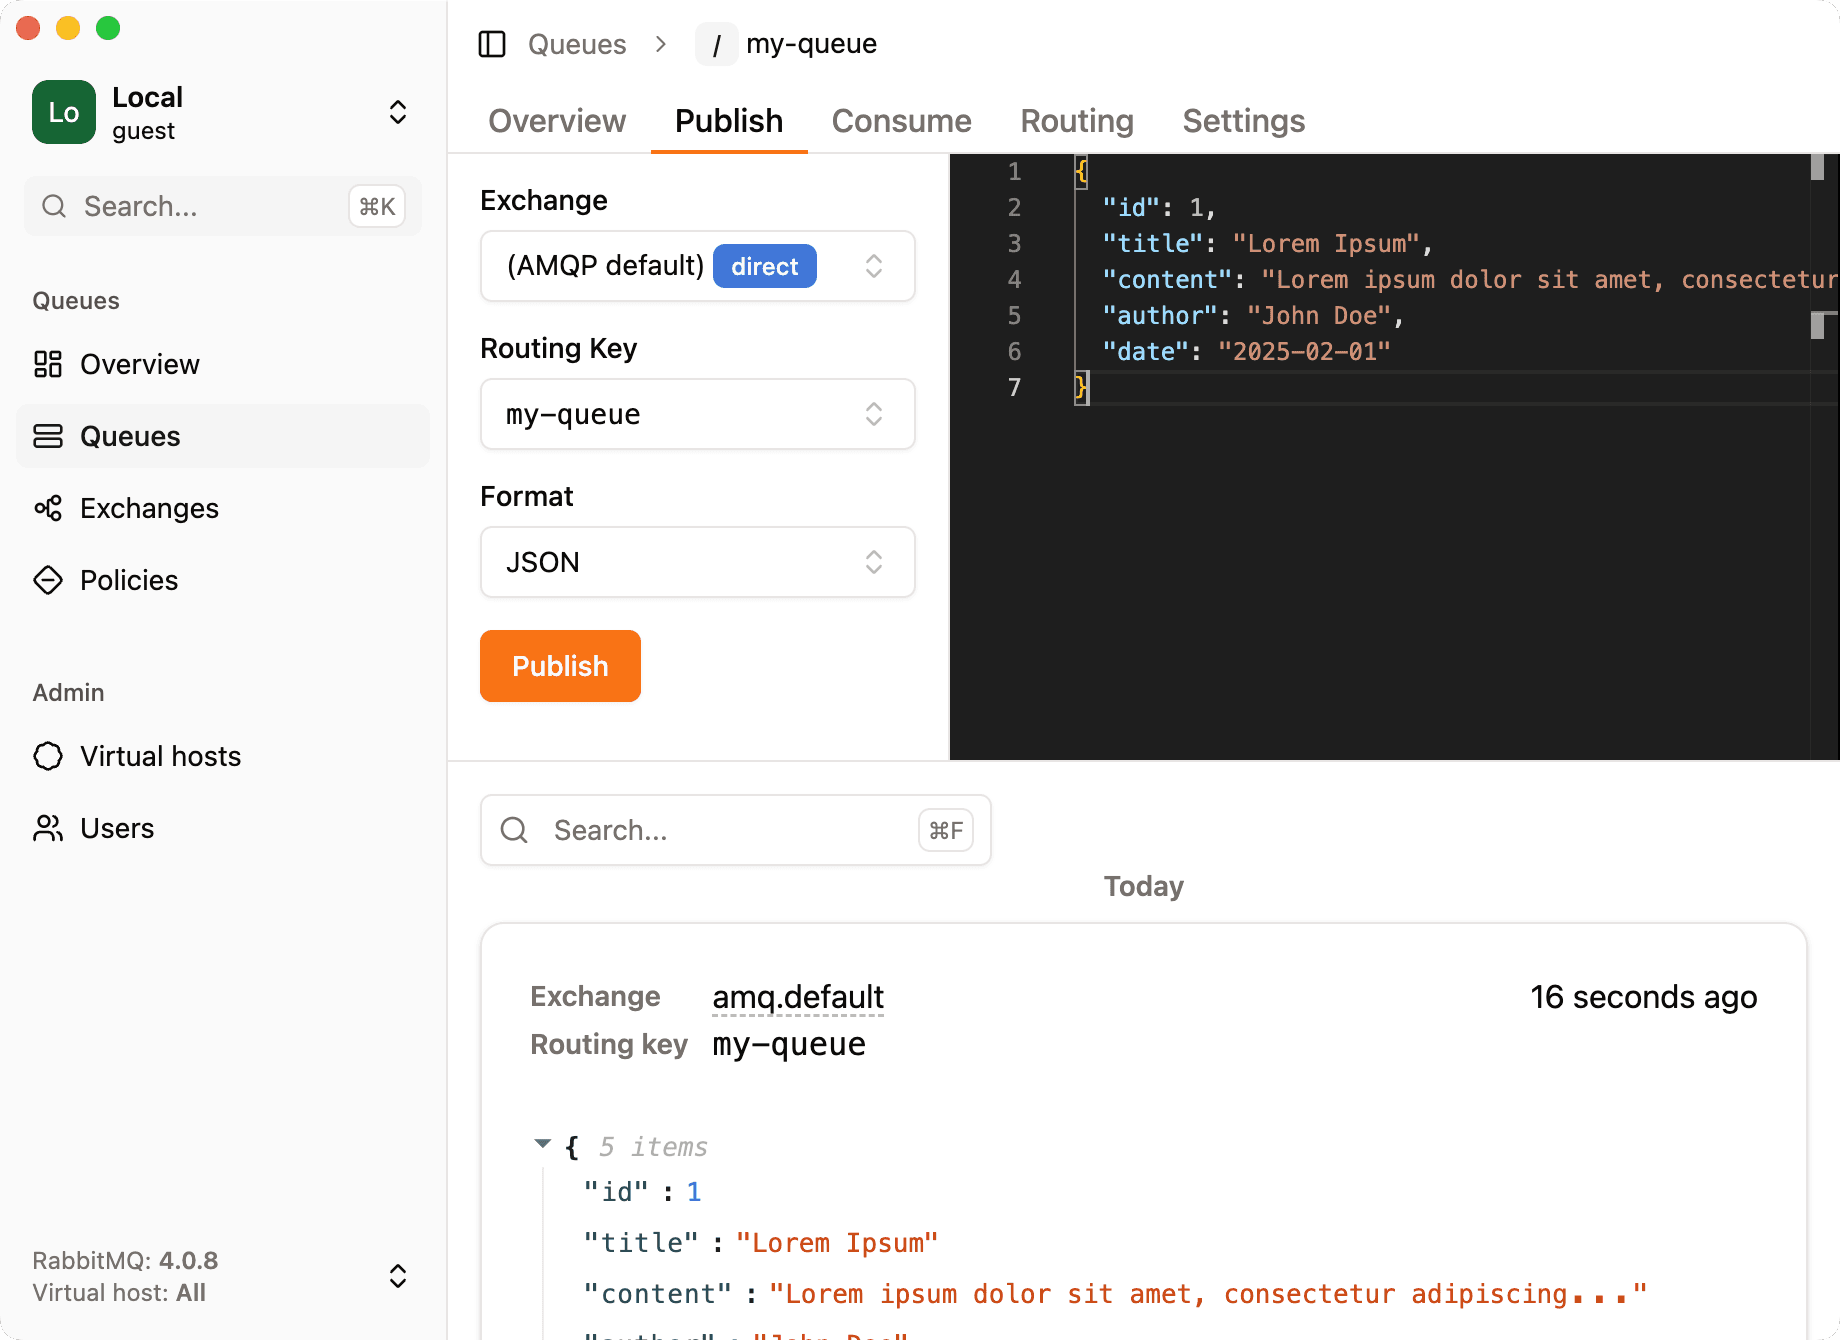This screenshot has width=1840, height=1340.
Task: Switch to the Consume tab
Action: pyautogui.click(x=901, y=121)
